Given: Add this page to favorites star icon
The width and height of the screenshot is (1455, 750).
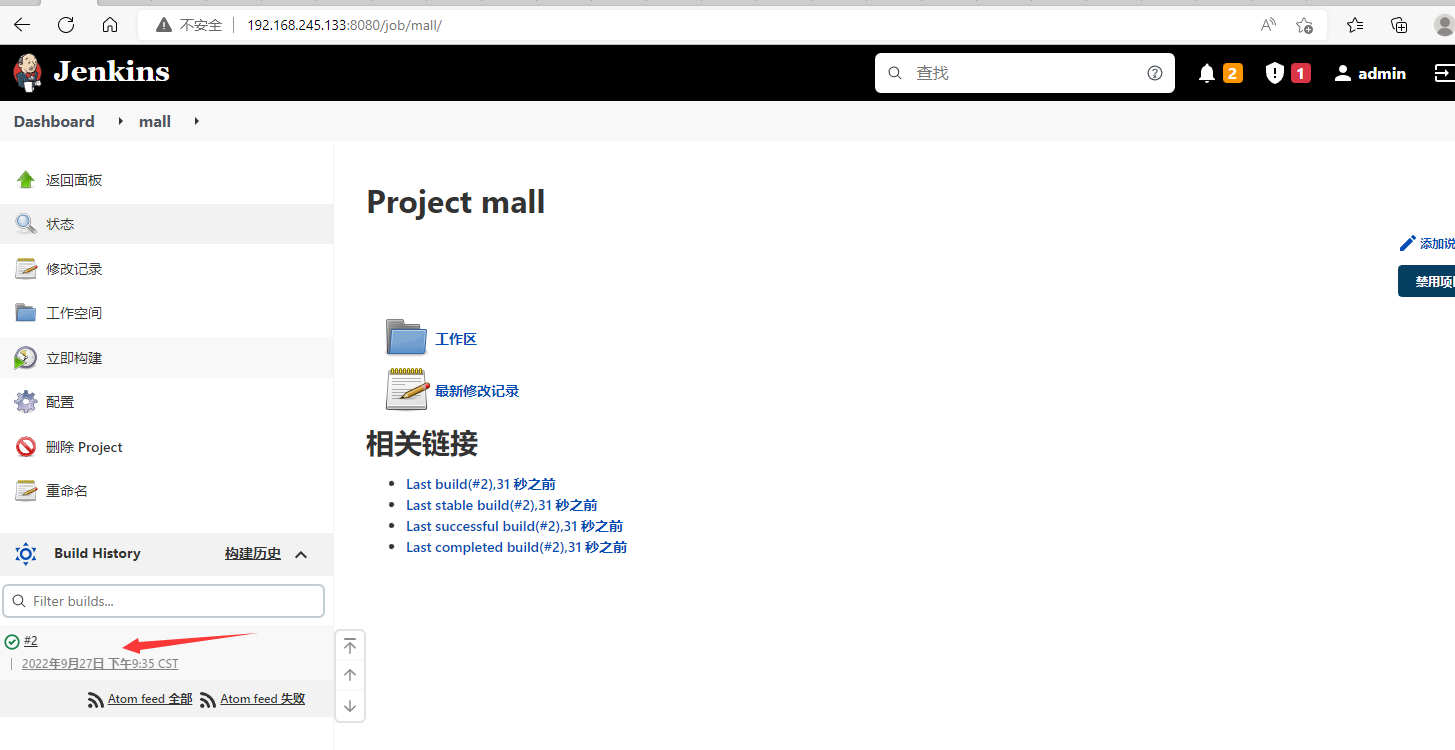Looking at the screenshot, I should [x=1304, y=25].
